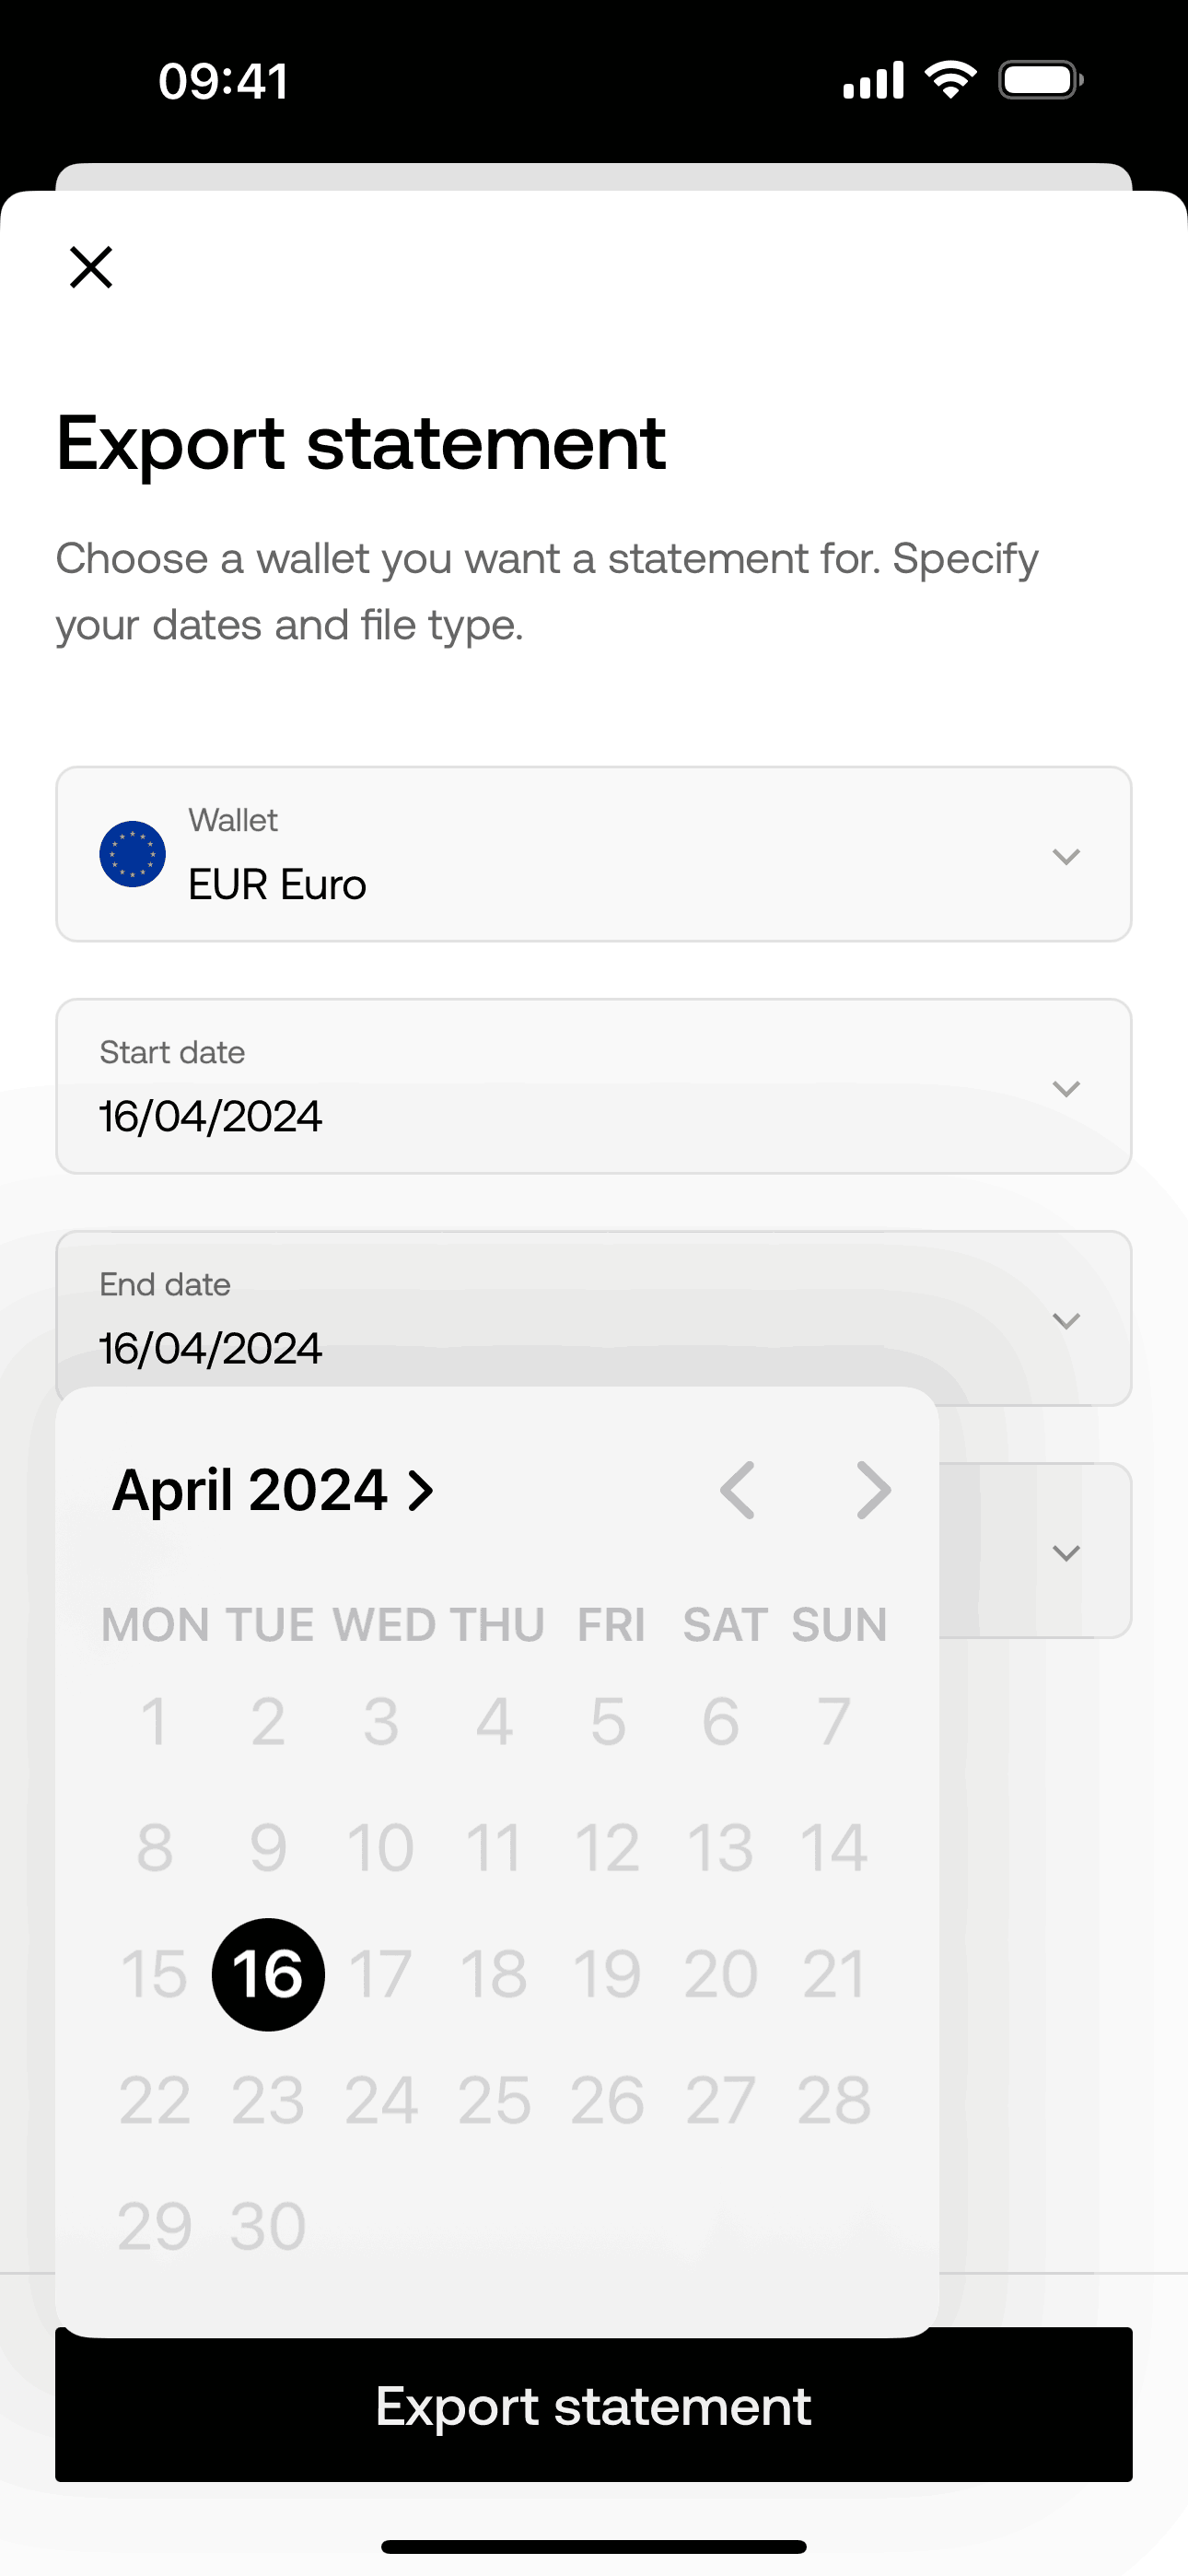Click the EU flag wallet icon
This screenshot has width=1188, height=2576.
132,854
